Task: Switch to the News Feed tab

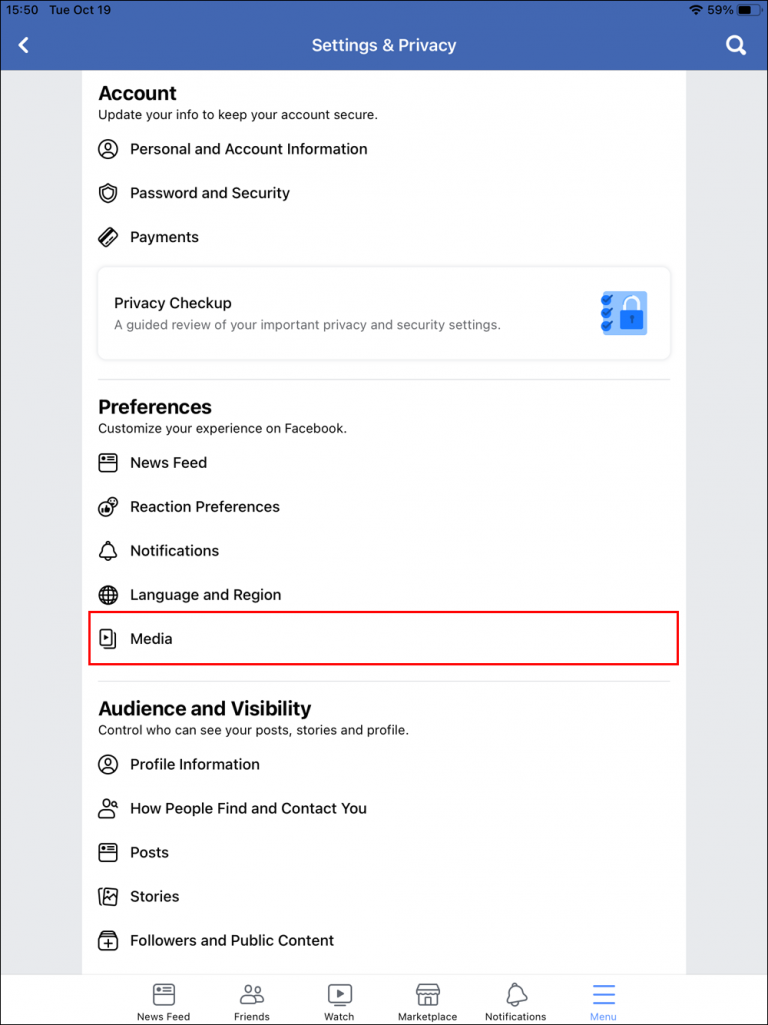Action: [x=163, y=994]
